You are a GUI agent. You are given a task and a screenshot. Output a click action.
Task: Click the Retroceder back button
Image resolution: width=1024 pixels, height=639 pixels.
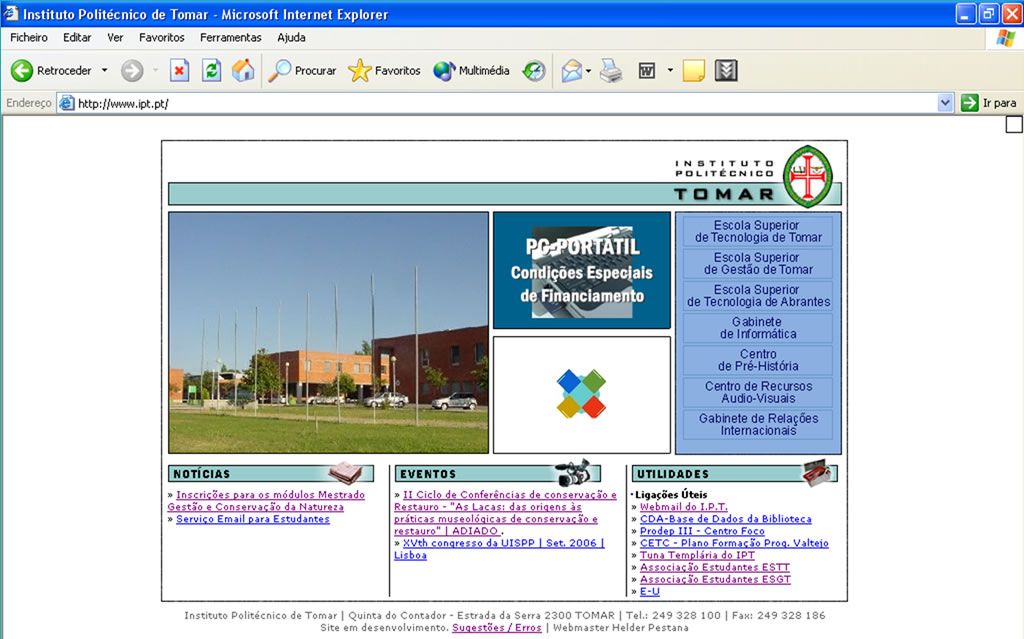(x=52, y=71)
